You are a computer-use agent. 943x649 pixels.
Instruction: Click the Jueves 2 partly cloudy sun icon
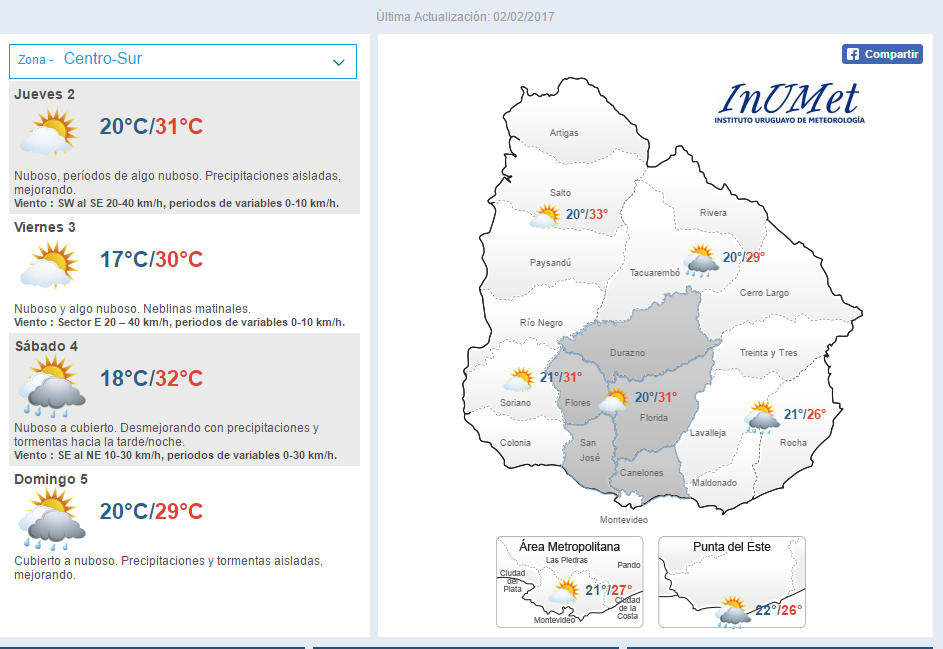click(x=49, y=132)
